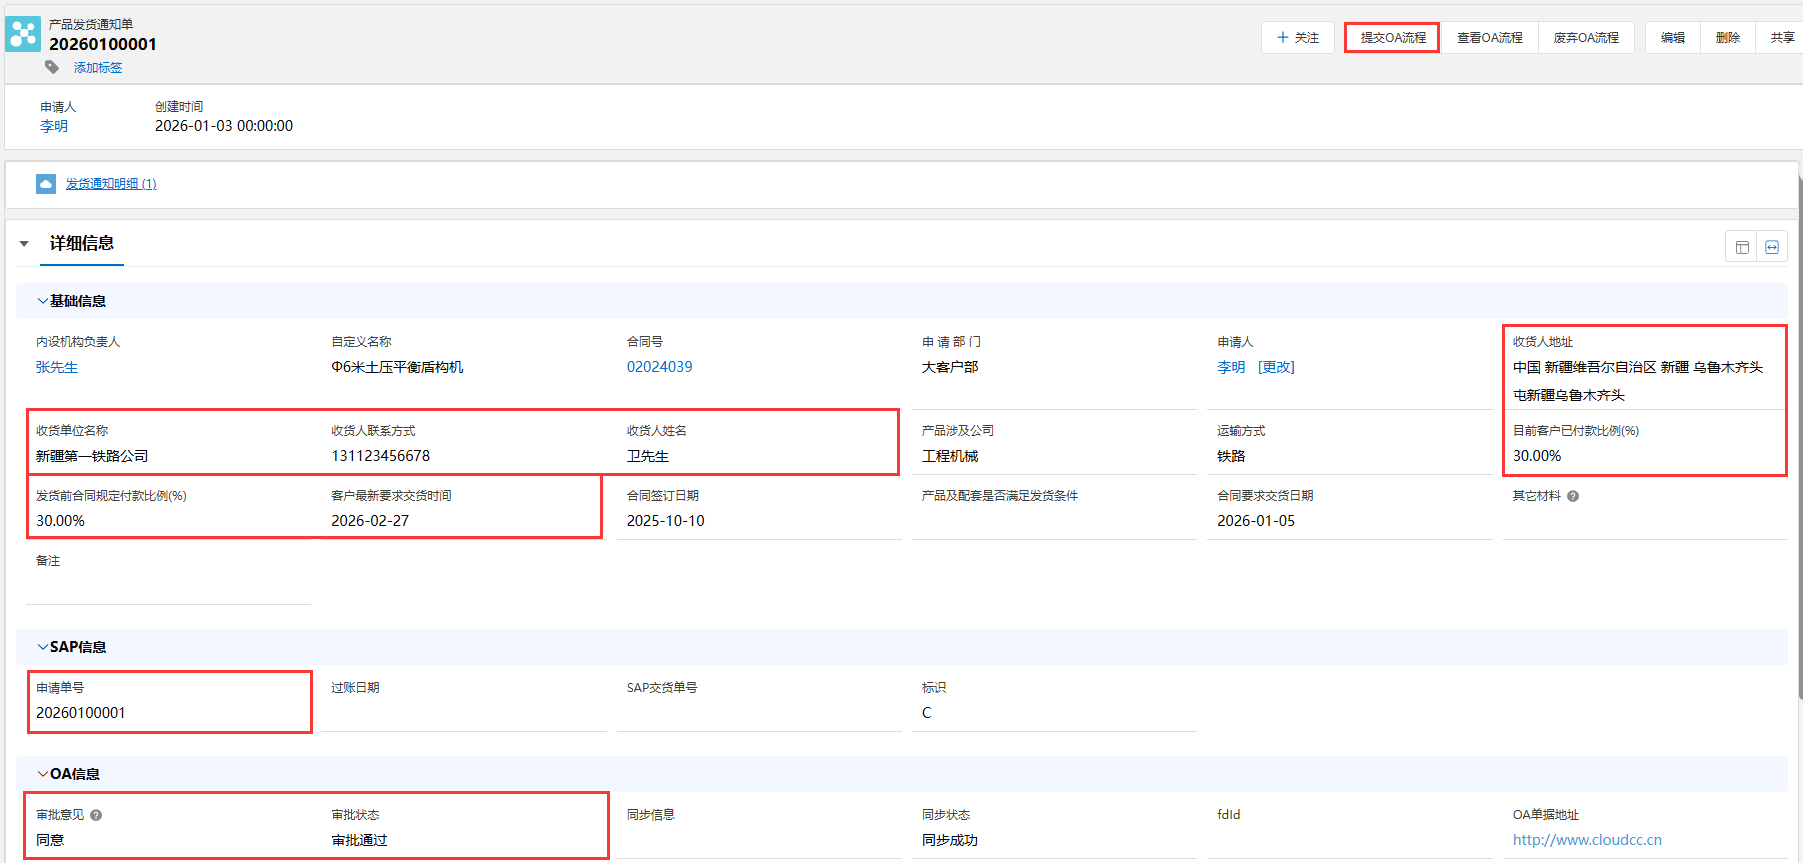Click the 编辑 button
The image size is (1803, 863).
click(1672, 38)
